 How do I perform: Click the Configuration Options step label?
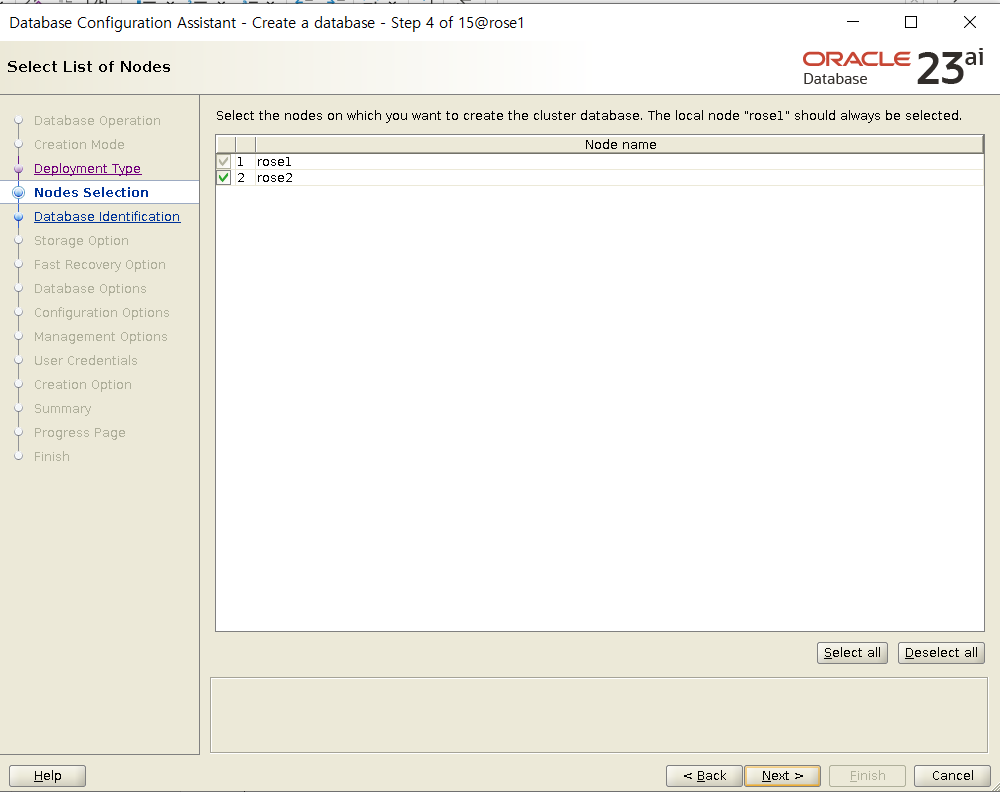coord(101,313)
